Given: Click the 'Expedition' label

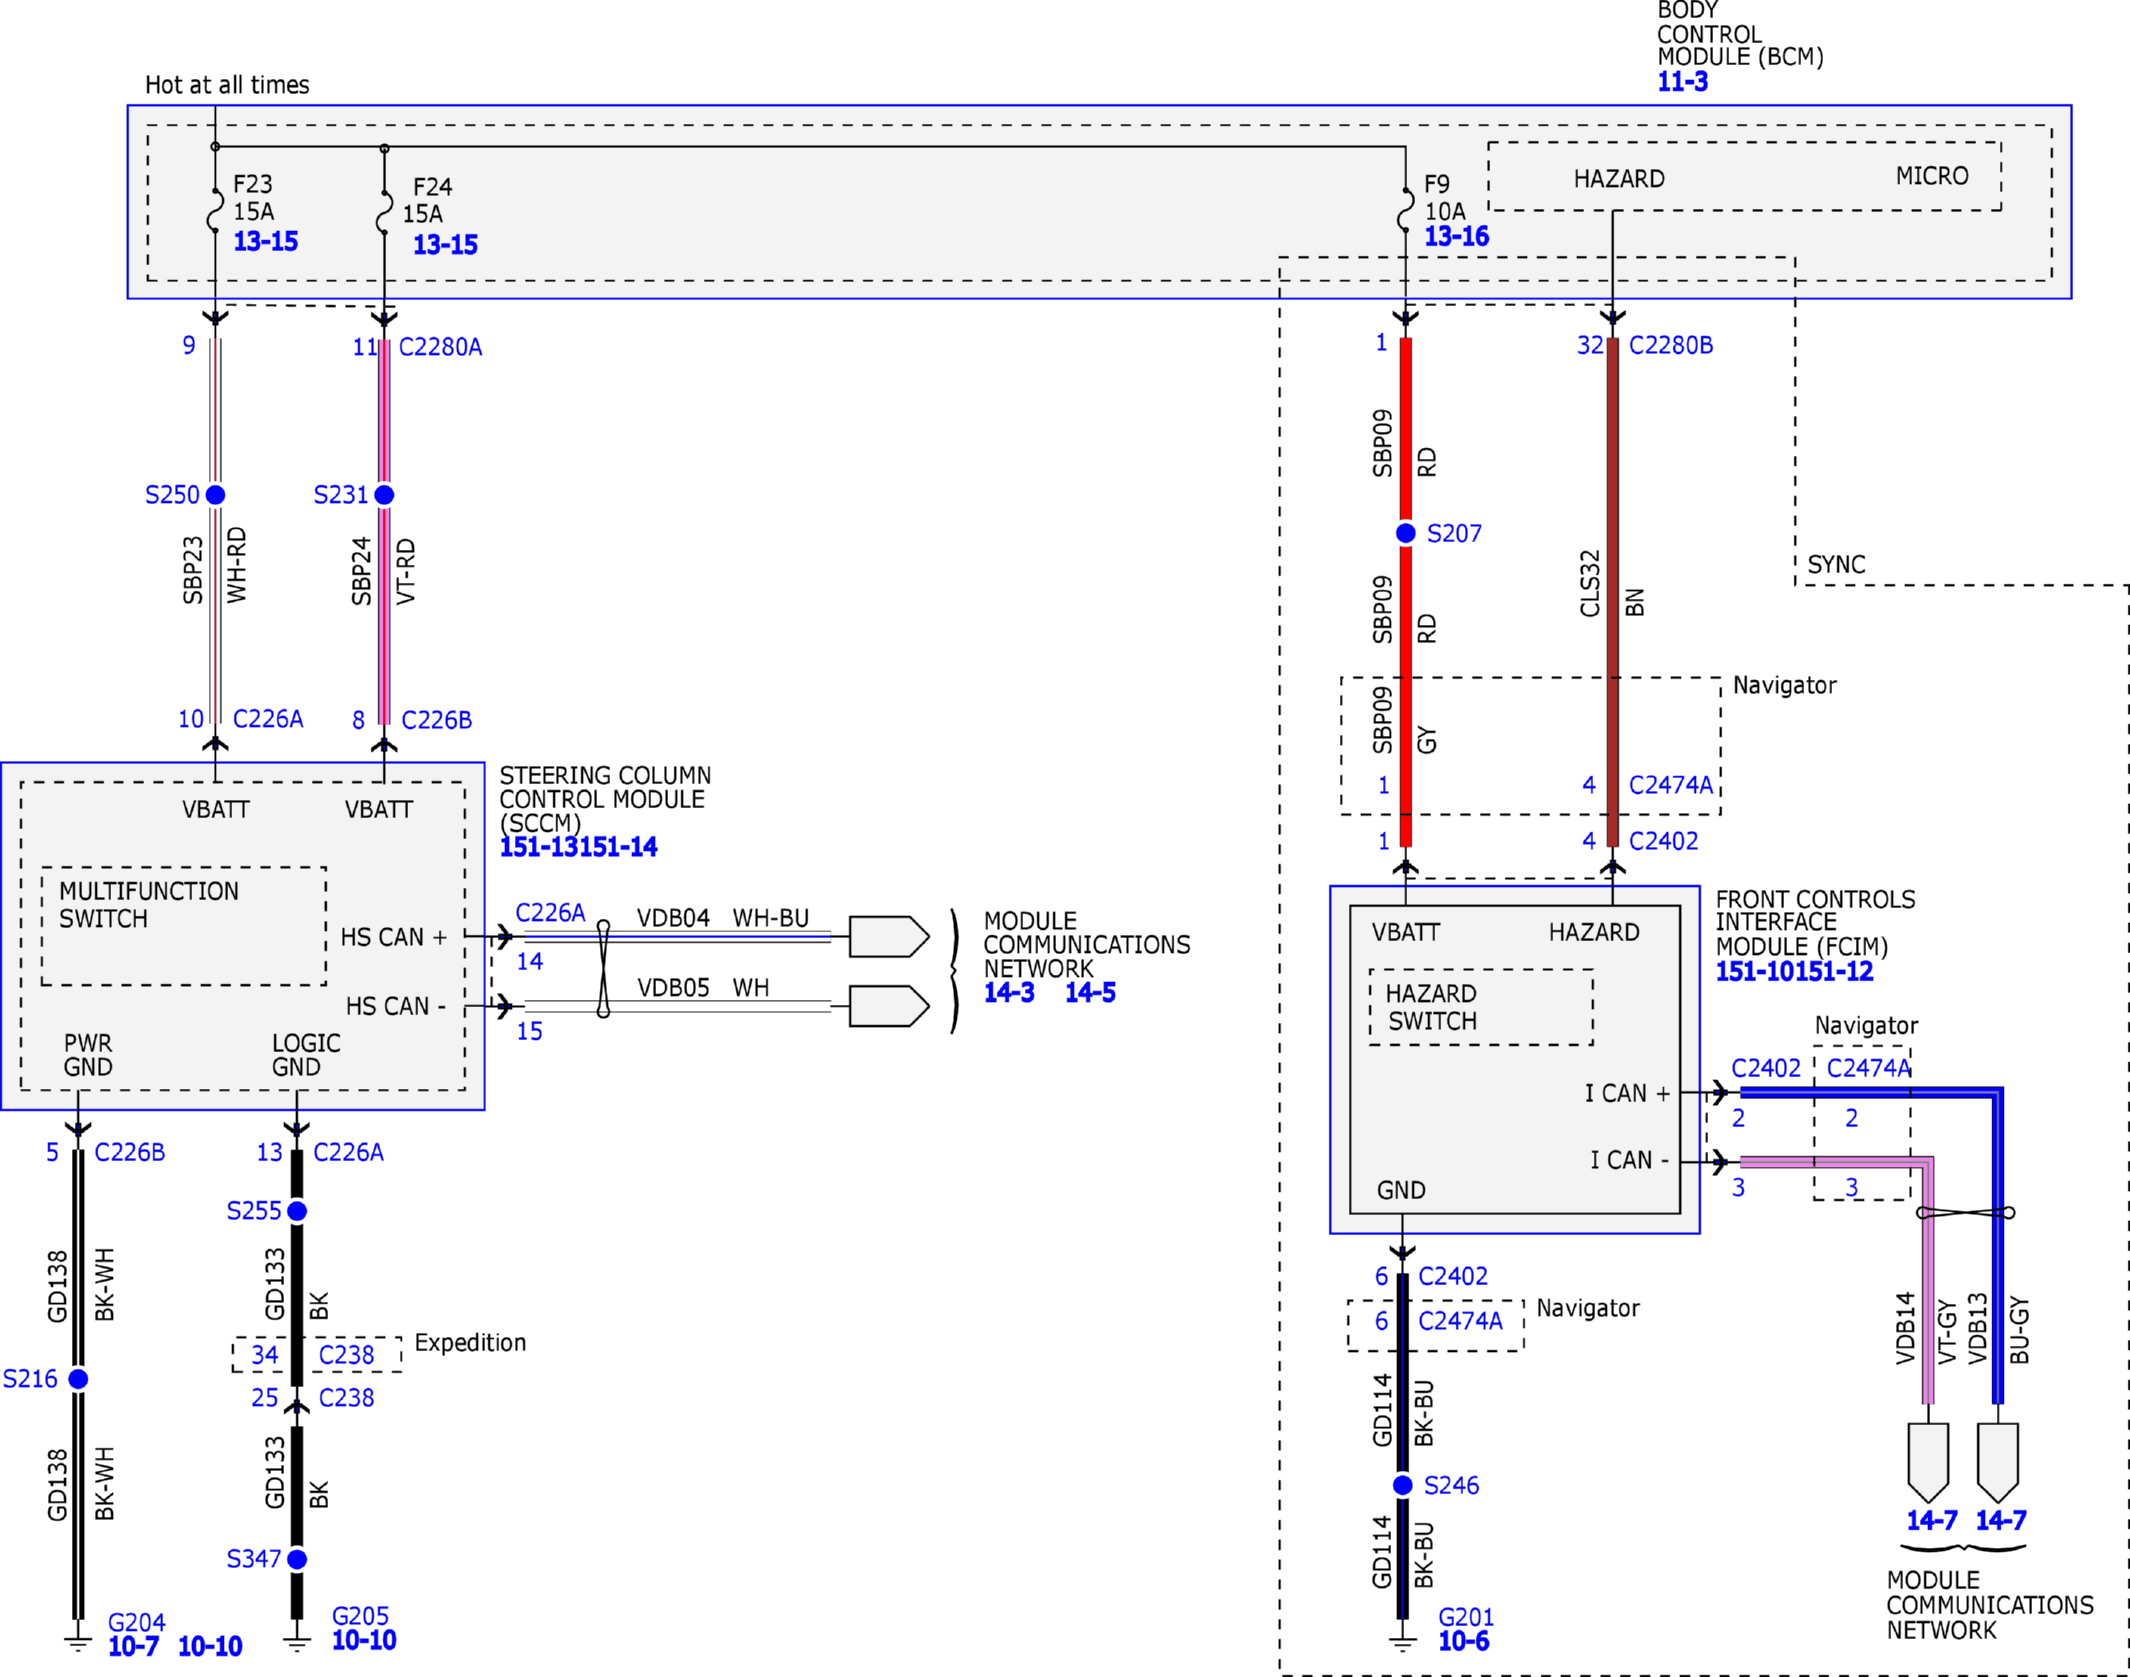Looking at the screenshot, I should click(470, 1343).
